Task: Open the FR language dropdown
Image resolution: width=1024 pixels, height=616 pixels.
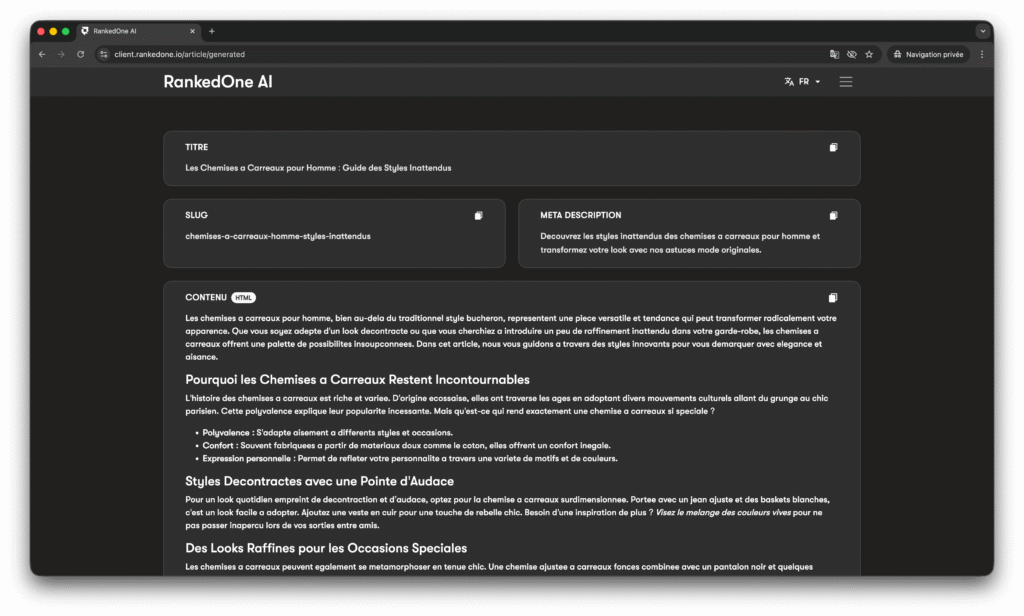Action: pos(803,82)
